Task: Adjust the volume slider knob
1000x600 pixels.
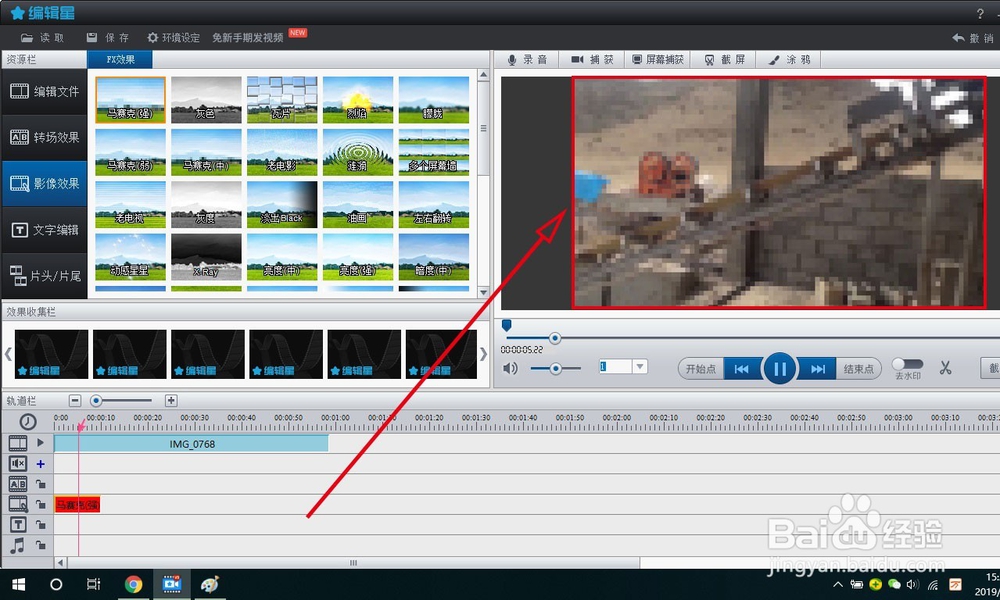Action: point(556,369)
